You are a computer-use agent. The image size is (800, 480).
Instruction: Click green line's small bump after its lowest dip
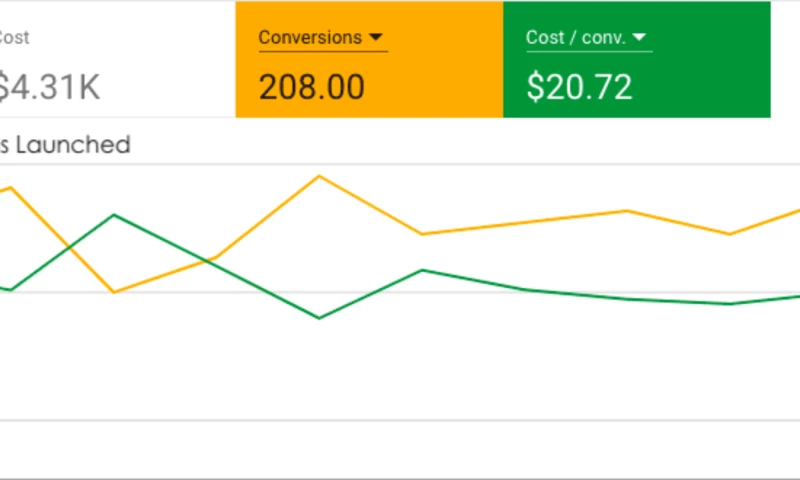tap(423, 270)
